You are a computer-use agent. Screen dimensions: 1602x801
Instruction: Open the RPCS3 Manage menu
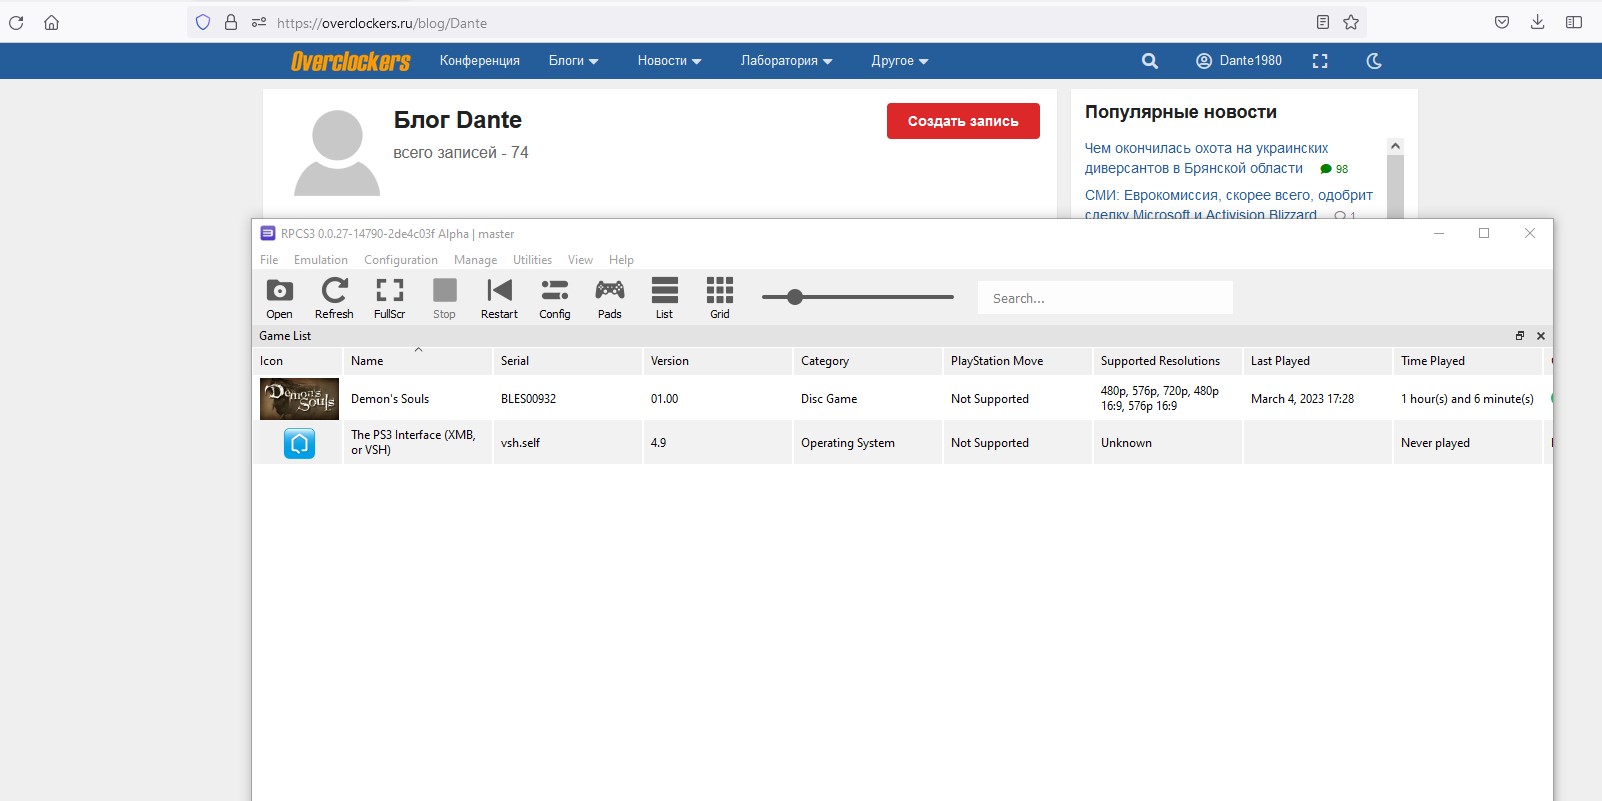click(475, 260)
